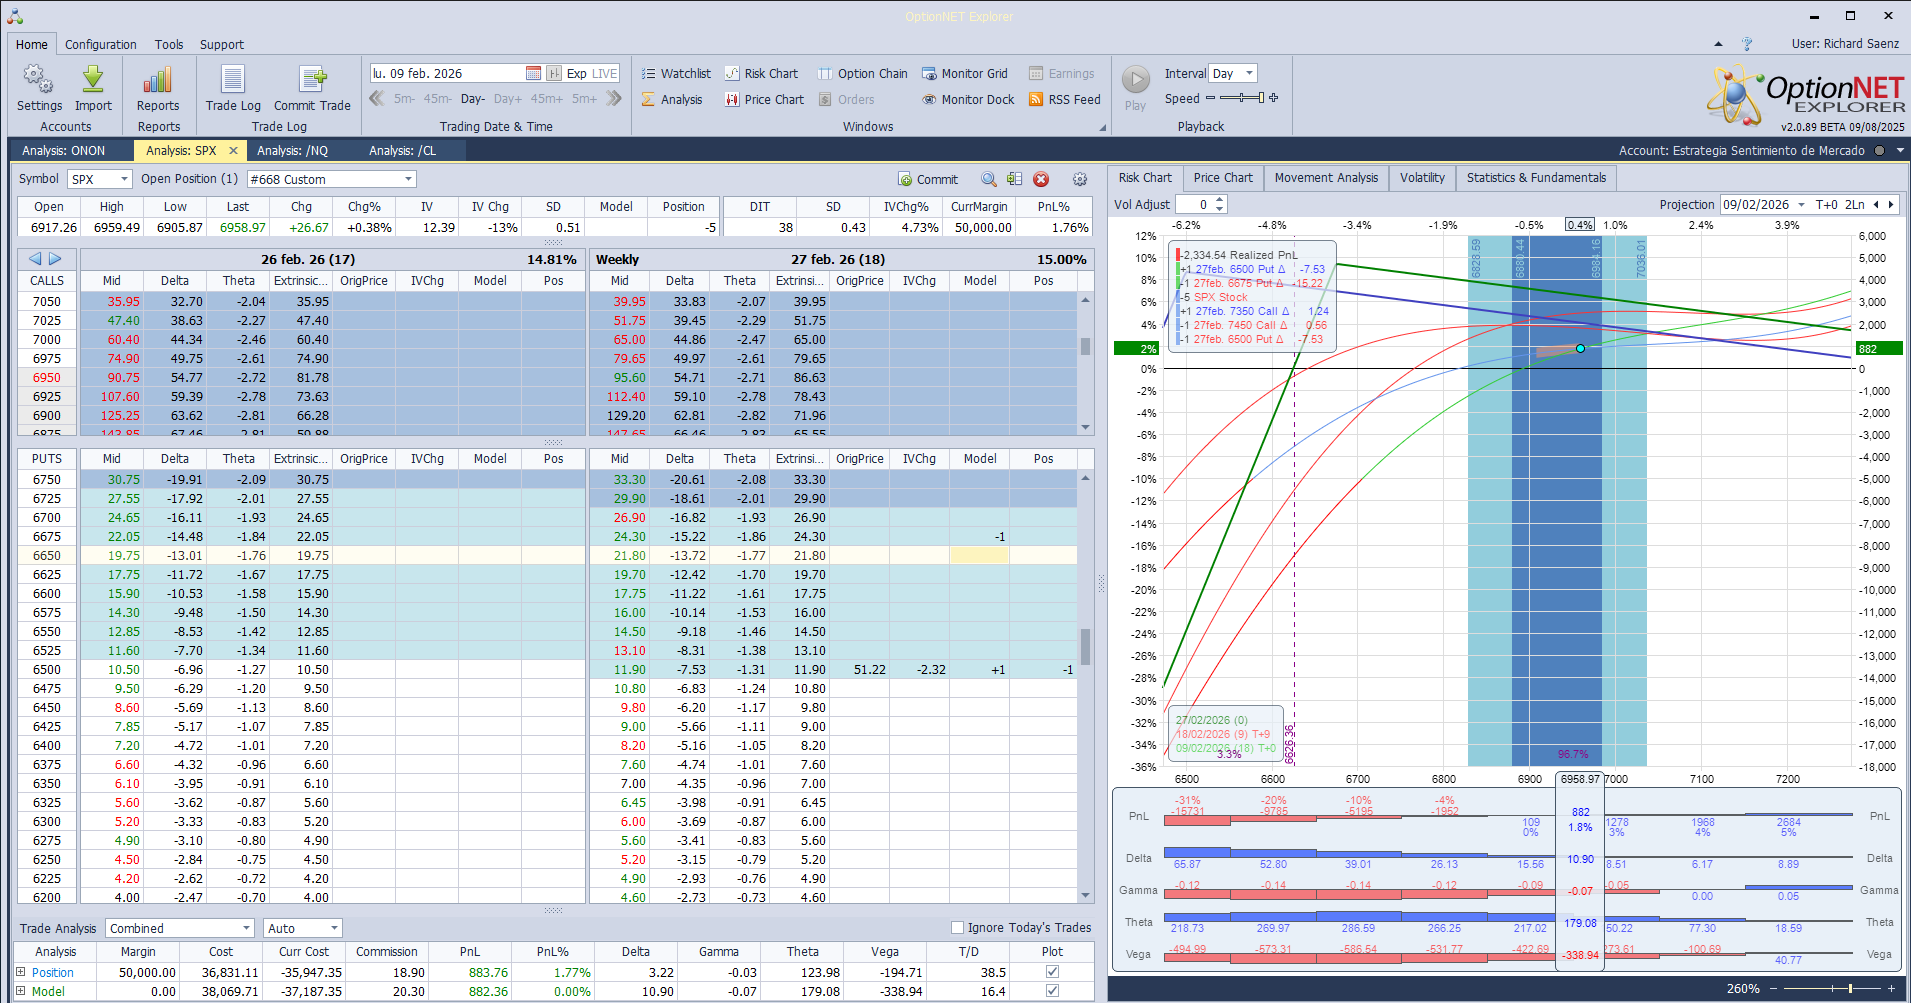The width and height of the screenshot is (1911, 1003).
Task: Click the red delete icon beside Commit
Action: (x=1041, y=179)
